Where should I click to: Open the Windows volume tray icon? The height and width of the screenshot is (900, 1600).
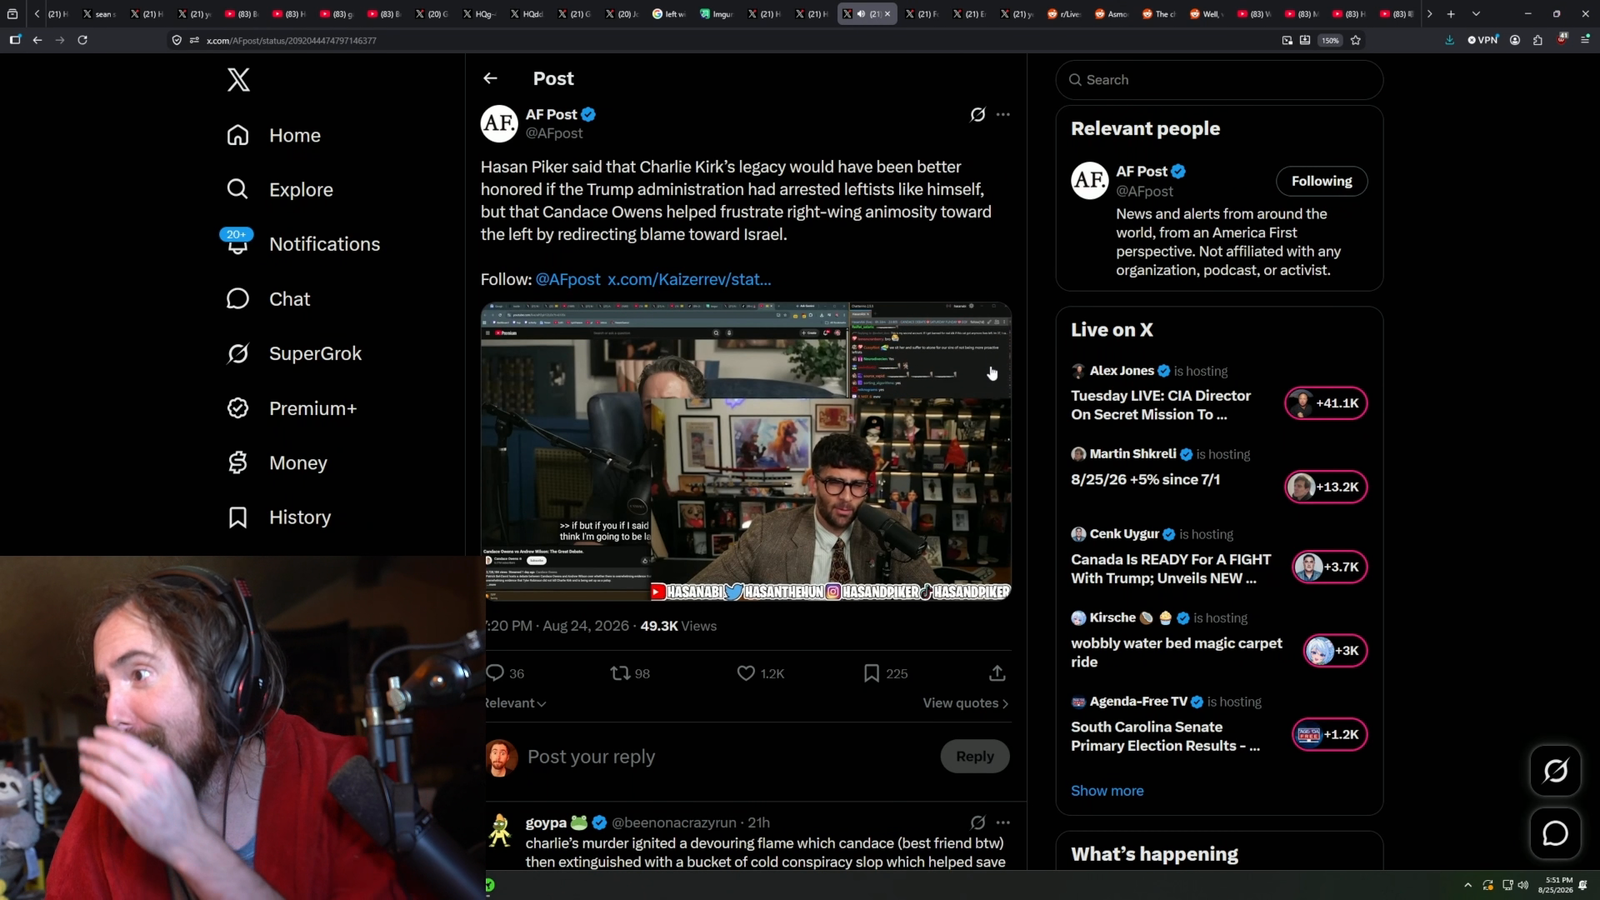point(1523,885)
